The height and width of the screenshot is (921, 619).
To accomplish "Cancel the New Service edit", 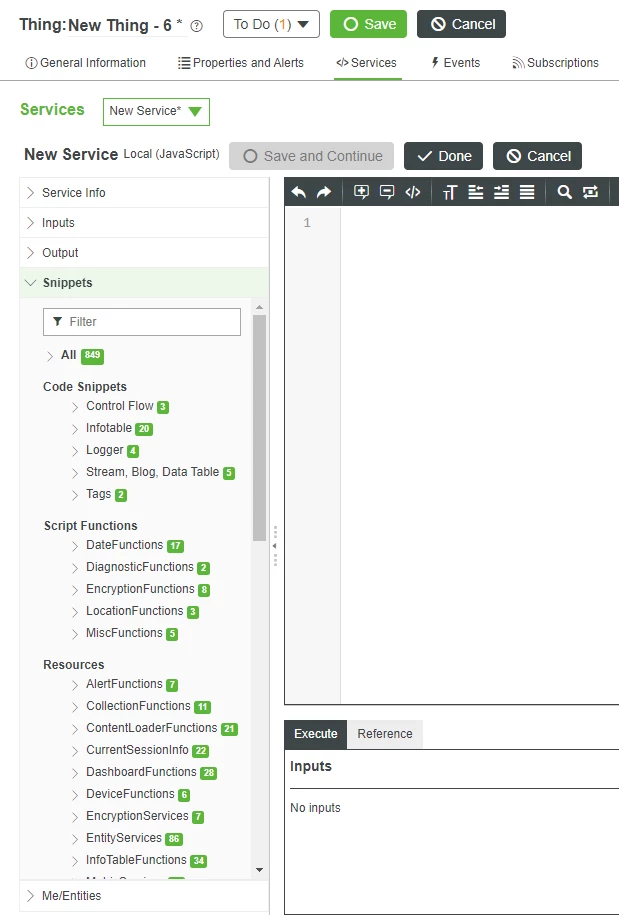I will pyautogui.click(x=537, y=156).
